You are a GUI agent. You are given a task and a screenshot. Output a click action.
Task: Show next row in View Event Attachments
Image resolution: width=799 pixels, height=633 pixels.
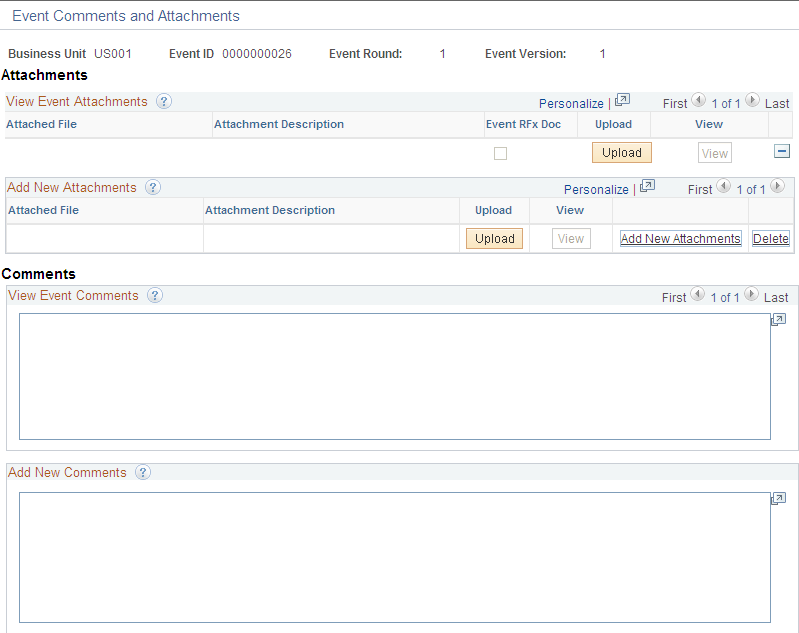[x=752, y=100]
